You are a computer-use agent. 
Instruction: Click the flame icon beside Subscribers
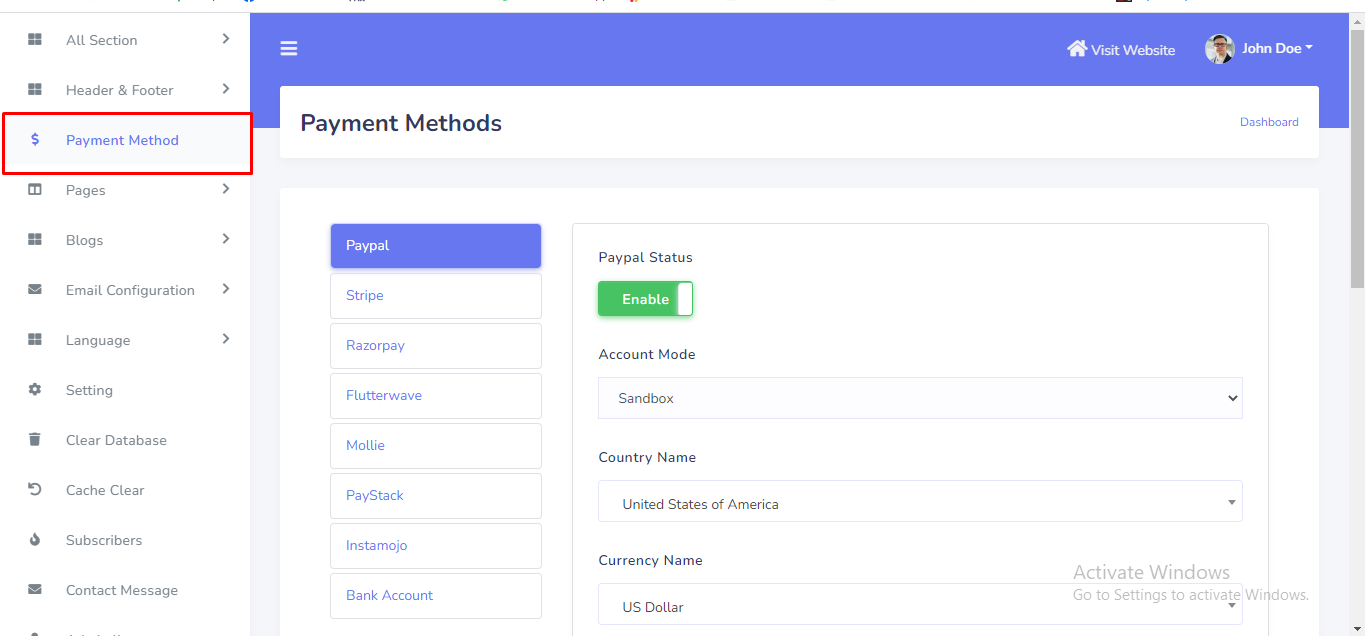[x=35, y=540]
